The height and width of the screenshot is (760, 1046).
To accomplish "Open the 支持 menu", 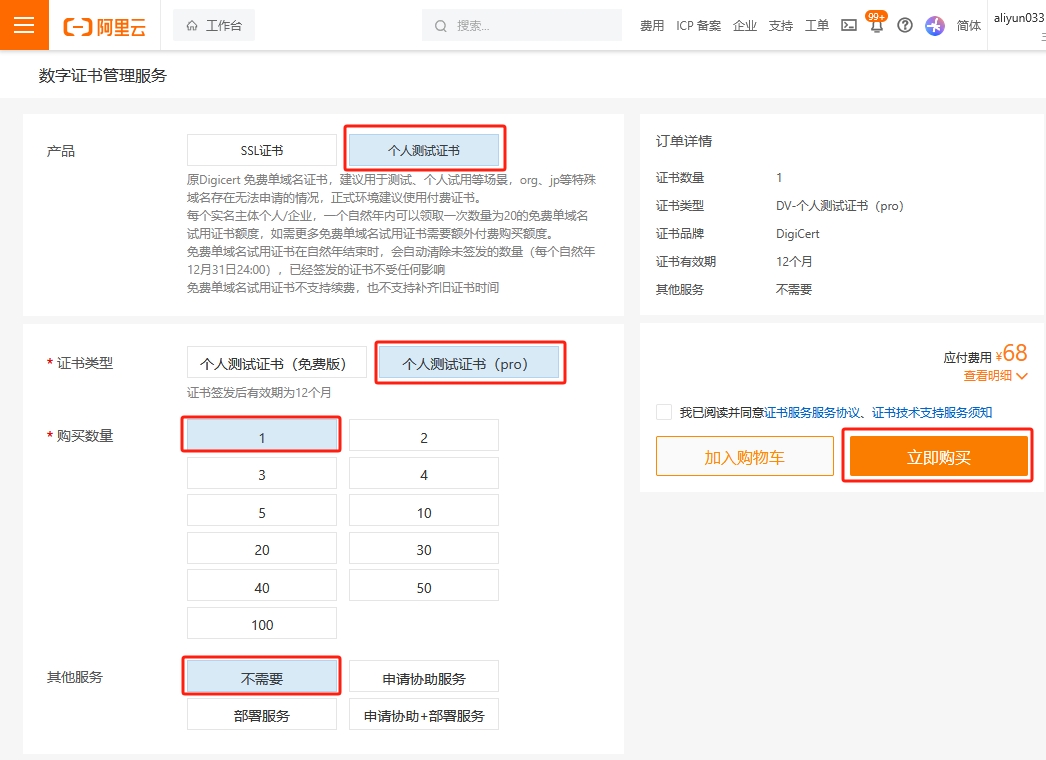I will point(780,26).
